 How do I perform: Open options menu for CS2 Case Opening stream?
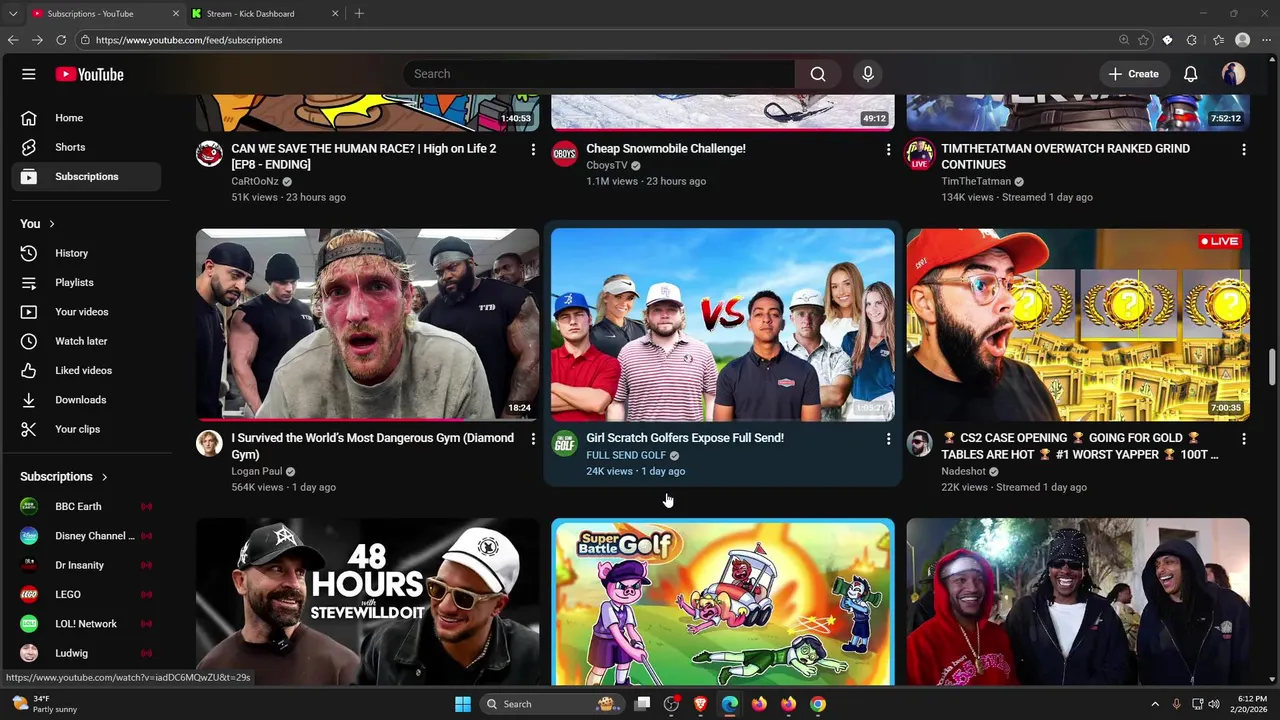pyautogui.click(x=1244, y=439)
